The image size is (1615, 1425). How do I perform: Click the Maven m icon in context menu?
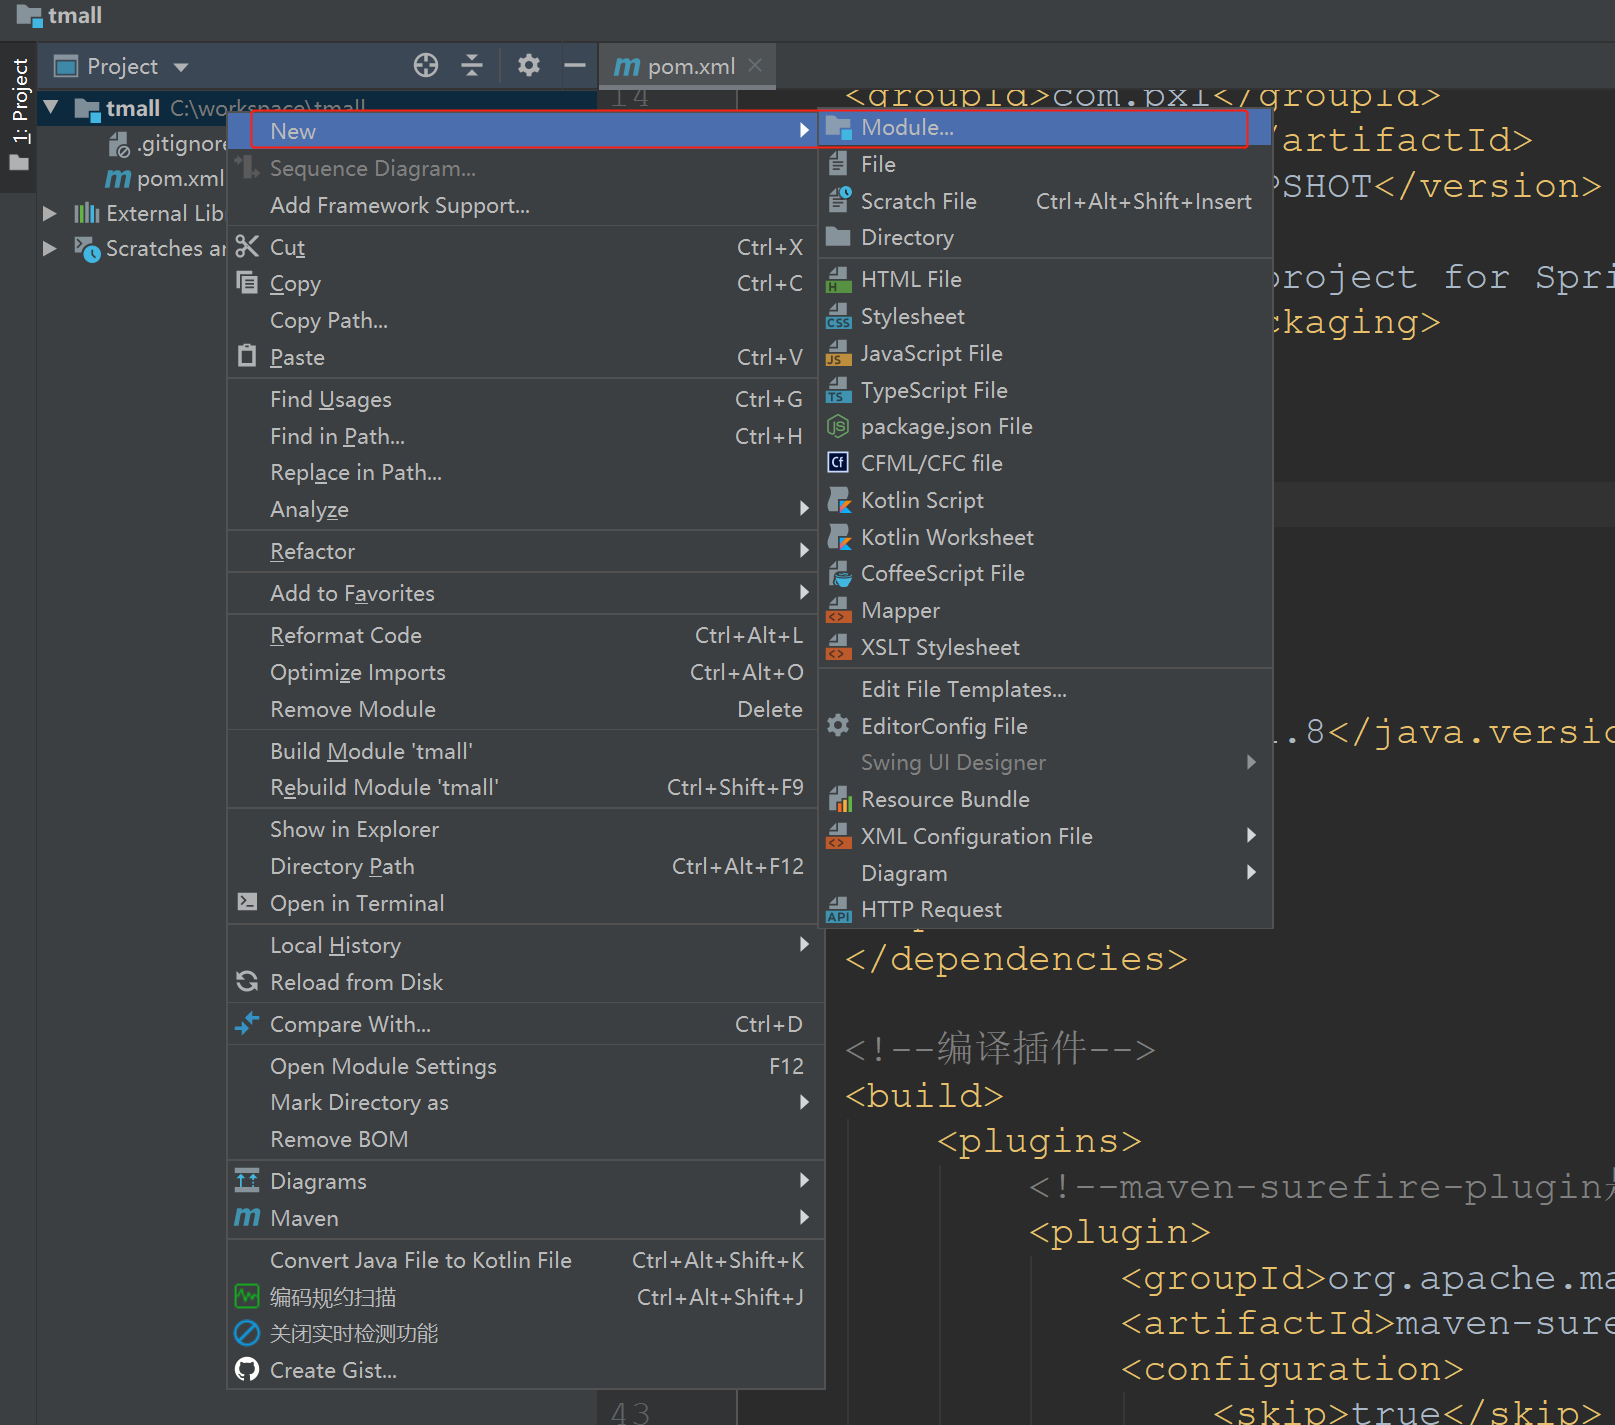coord(247,1217)
